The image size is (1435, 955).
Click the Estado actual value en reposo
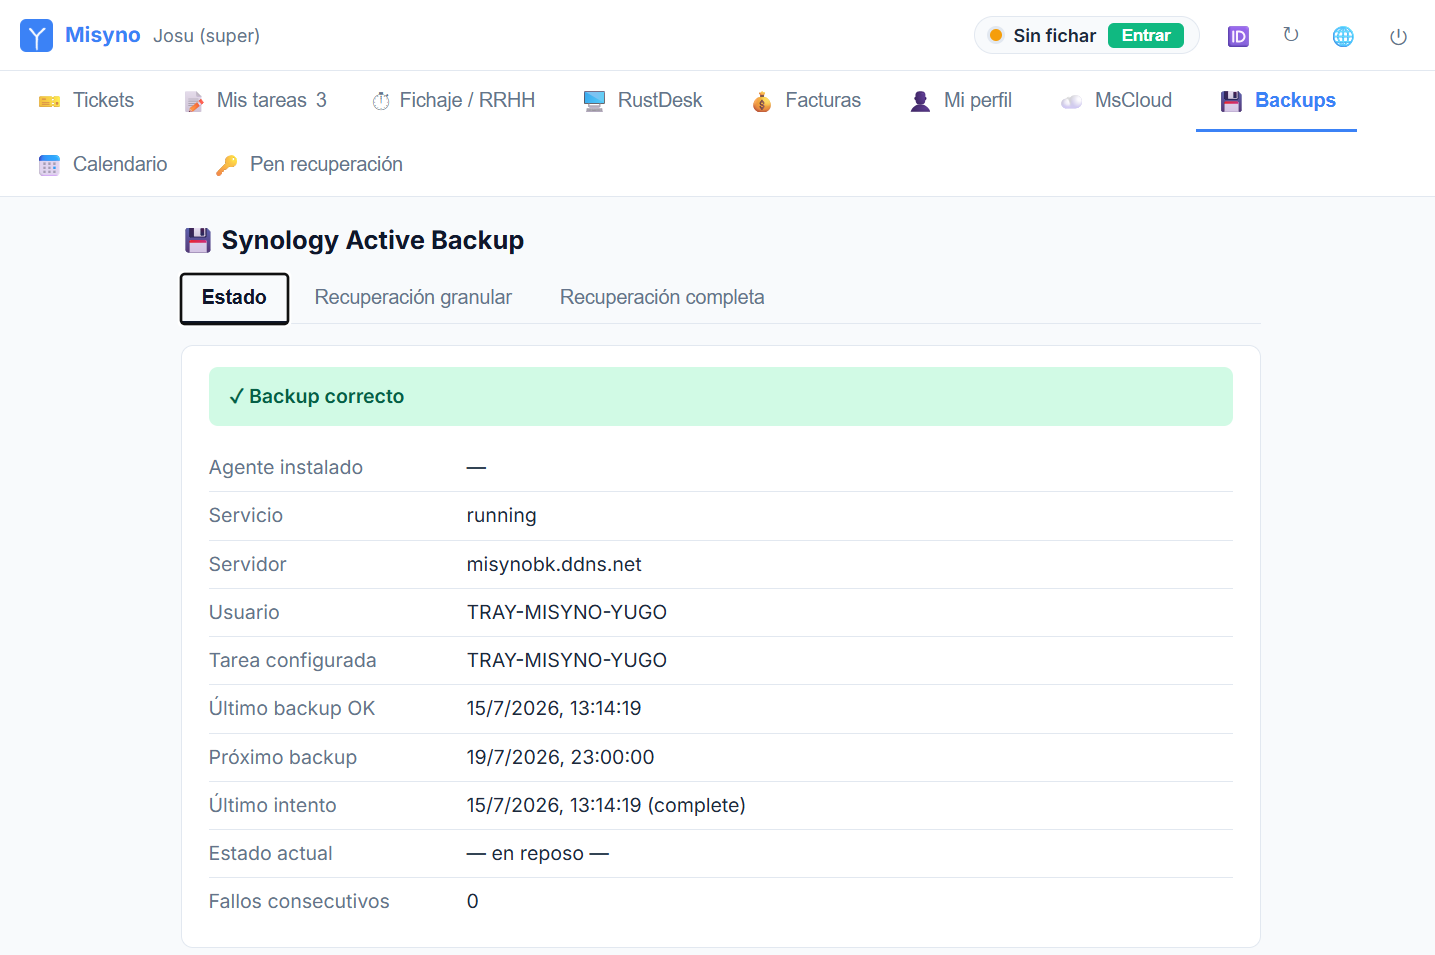(538, 853)
